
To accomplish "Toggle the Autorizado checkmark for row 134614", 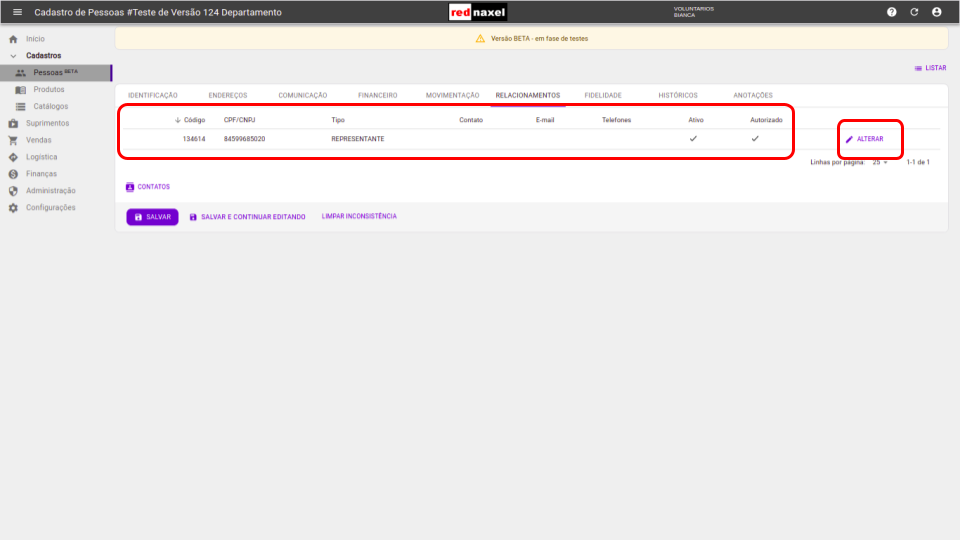I will click(x=755, y=138).
